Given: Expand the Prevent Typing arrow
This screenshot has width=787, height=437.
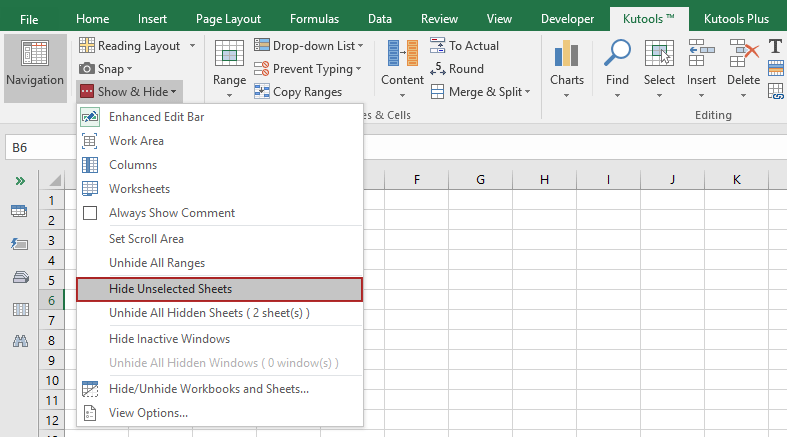Looking at the screenshot, I should pos(358,69).
